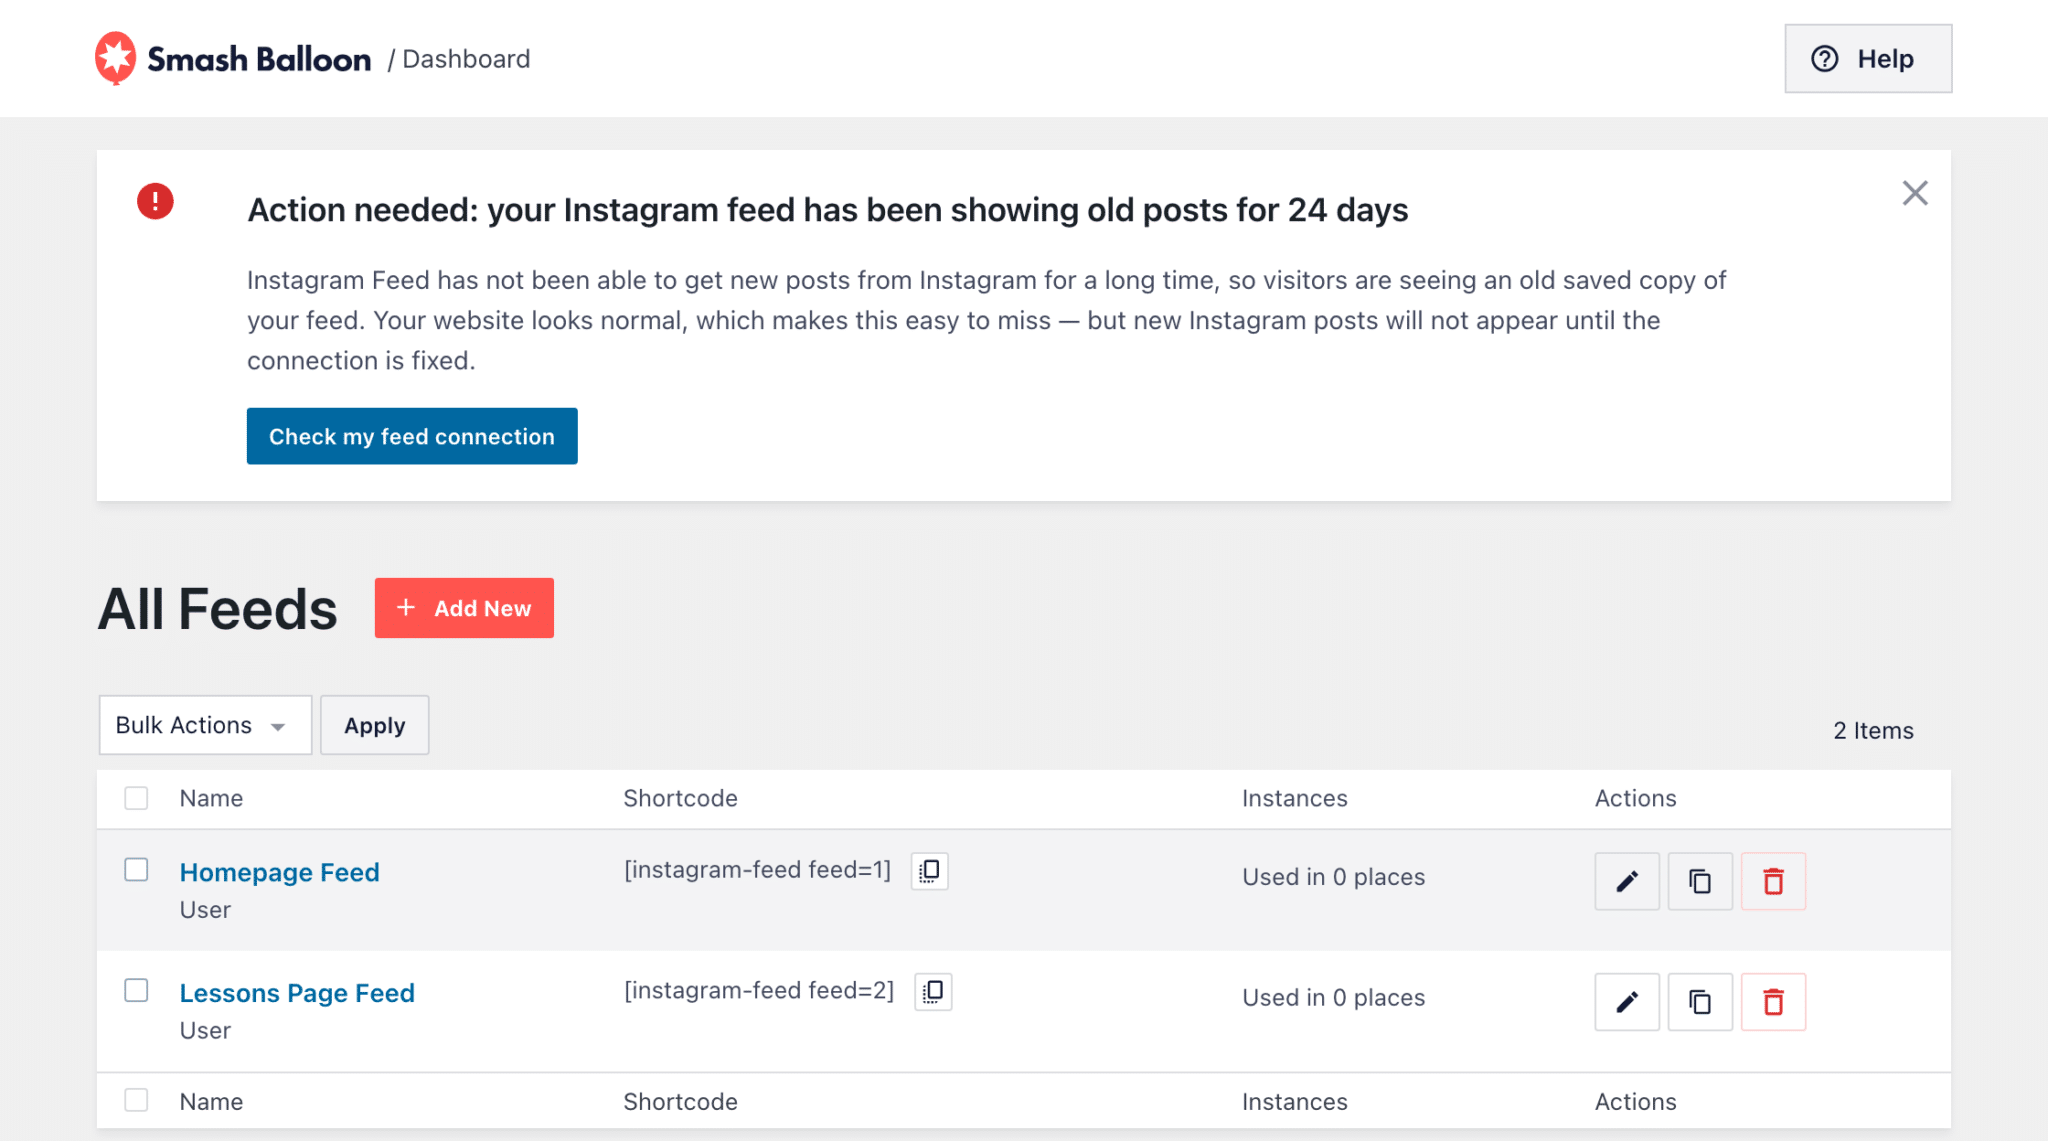Duplicate the Homepage Feed
Viewport: 2048px width, 1141px height.
(x=1699, y=881)
